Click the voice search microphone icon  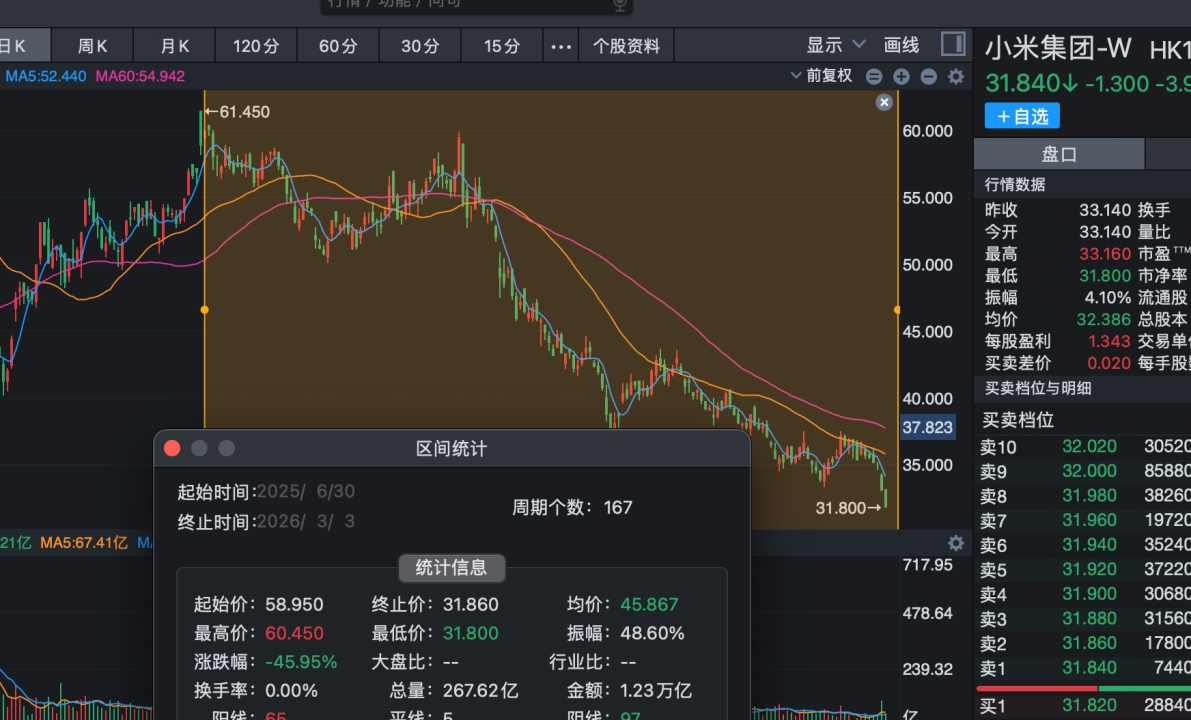620,4
